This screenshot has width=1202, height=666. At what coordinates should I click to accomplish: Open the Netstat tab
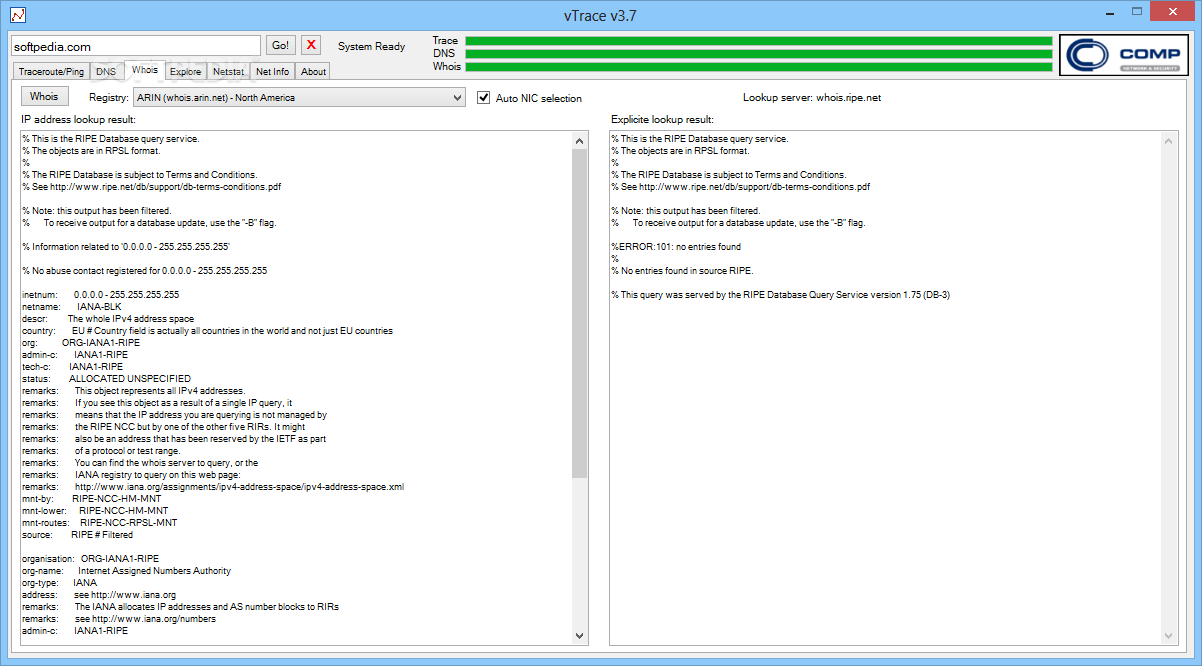point(228,72)
